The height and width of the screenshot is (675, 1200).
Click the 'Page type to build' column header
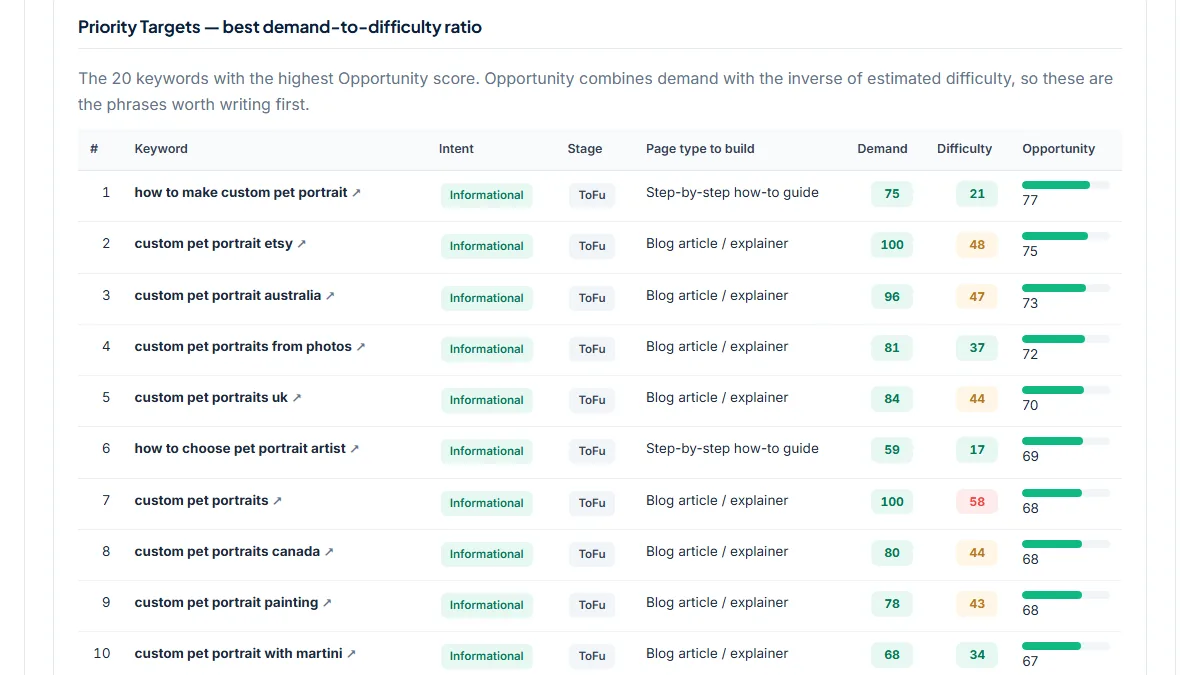(700, 149)
